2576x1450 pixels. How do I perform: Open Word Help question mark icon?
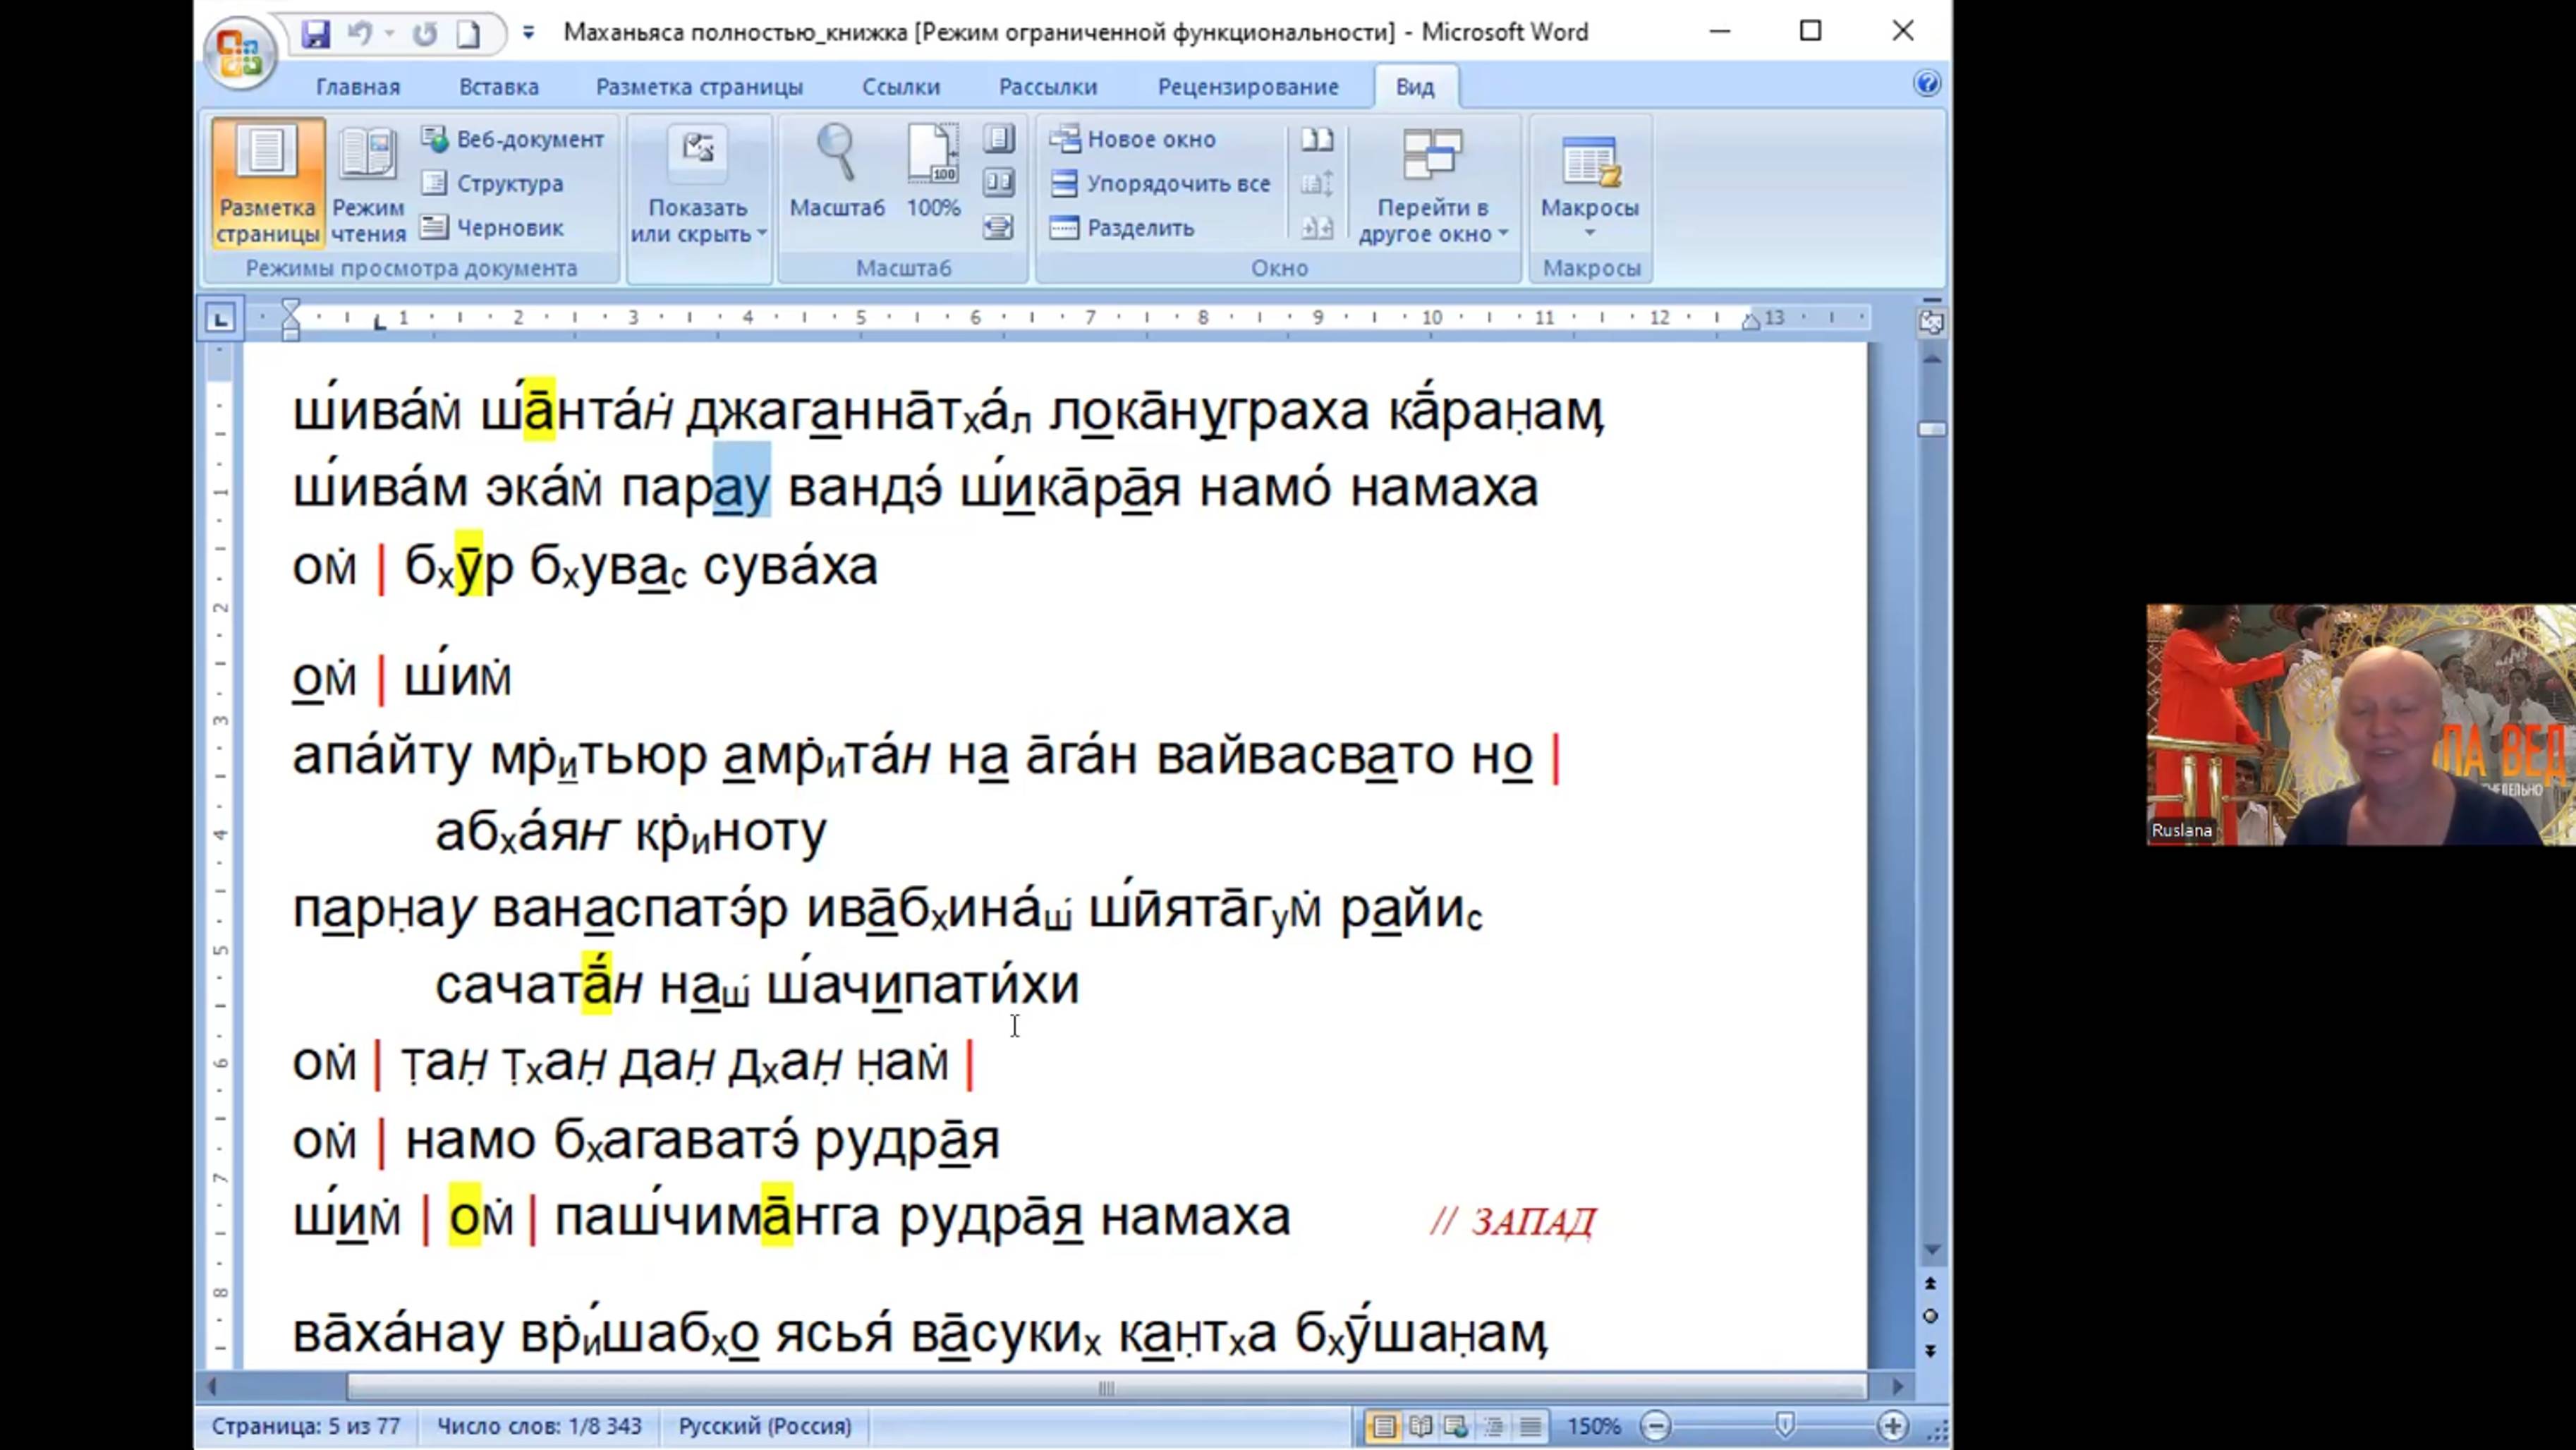click(x=1927, y=84)
